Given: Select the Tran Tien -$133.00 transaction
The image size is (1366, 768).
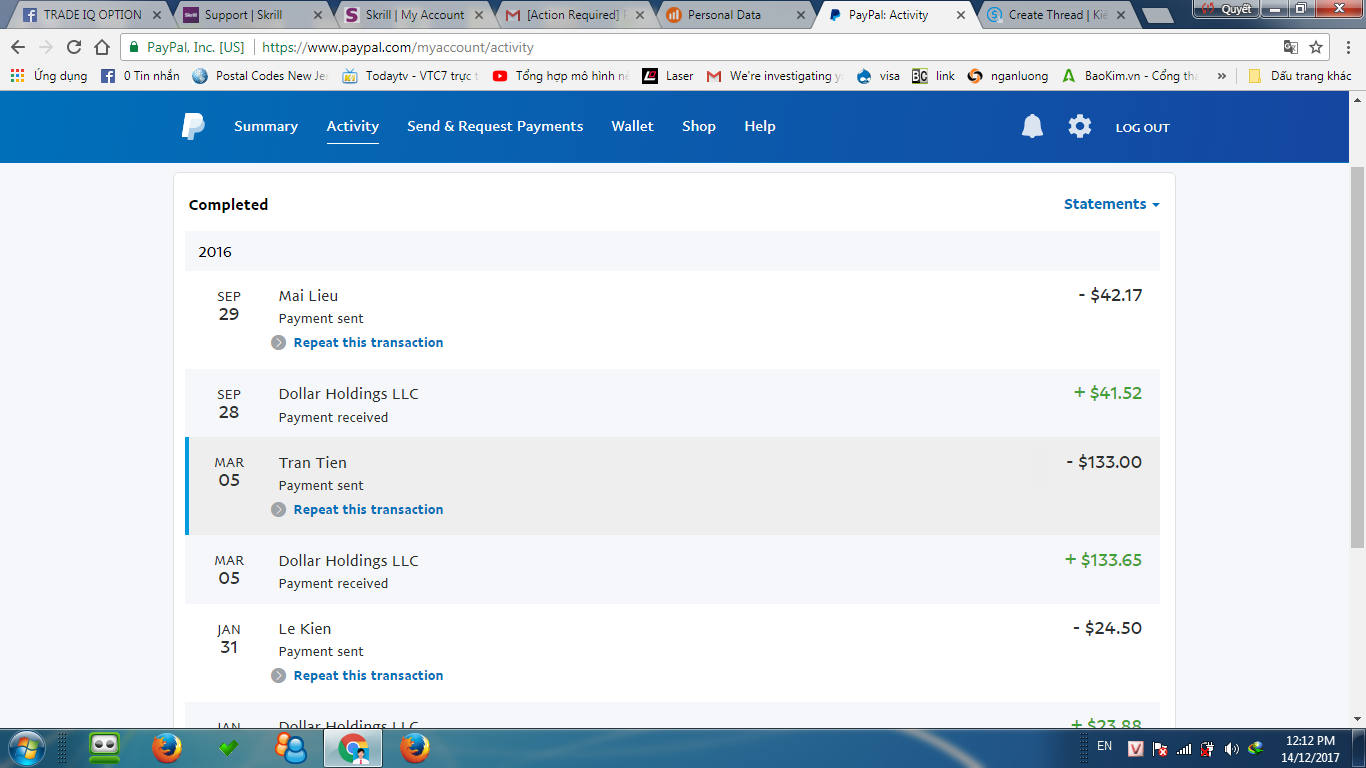Looking at the screenshot, I should pyautogui.click(x=672, y=486).
